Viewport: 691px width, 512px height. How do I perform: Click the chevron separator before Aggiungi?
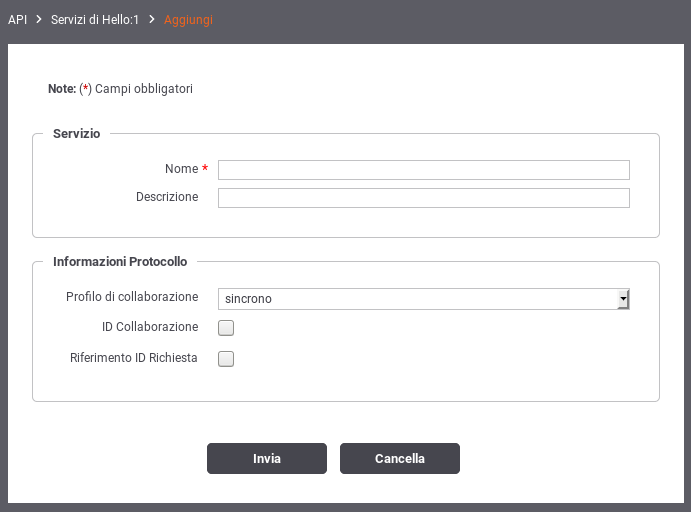click(152, 19)
